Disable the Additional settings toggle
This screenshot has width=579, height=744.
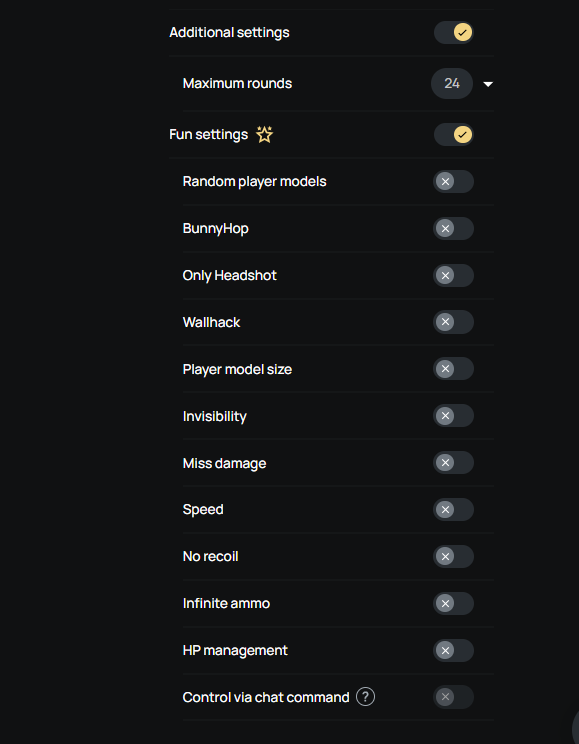click(x=453, y=32)
